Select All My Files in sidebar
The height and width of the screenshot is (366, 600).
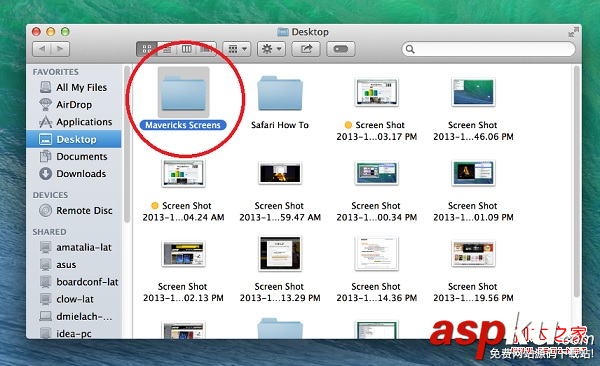point(74,87)
